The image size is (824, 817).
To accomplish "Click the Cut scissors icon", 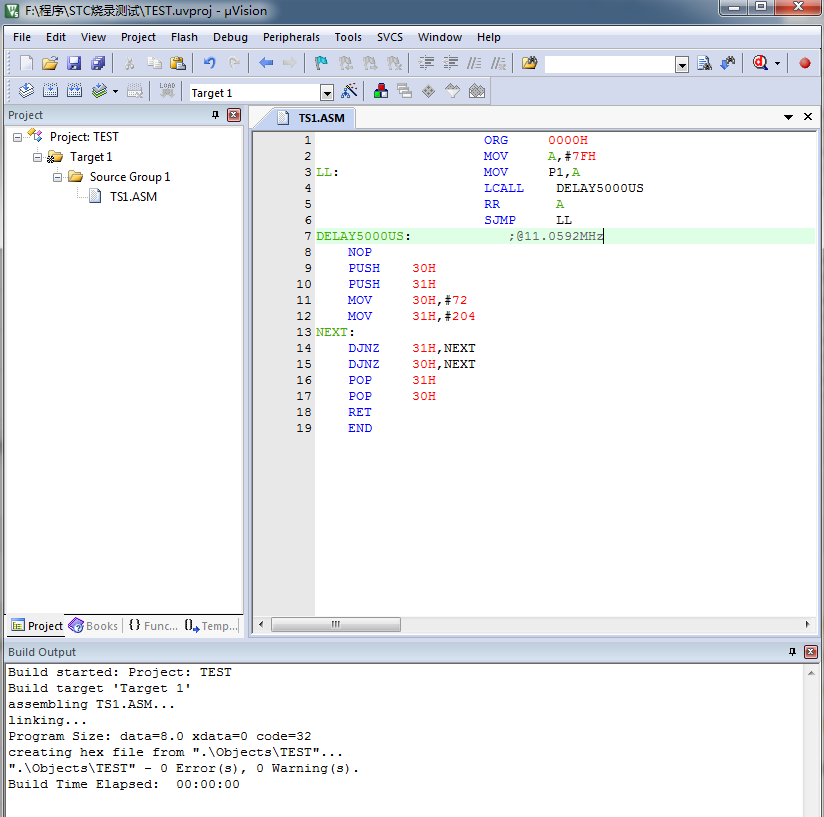I will (x=129, y=64).
